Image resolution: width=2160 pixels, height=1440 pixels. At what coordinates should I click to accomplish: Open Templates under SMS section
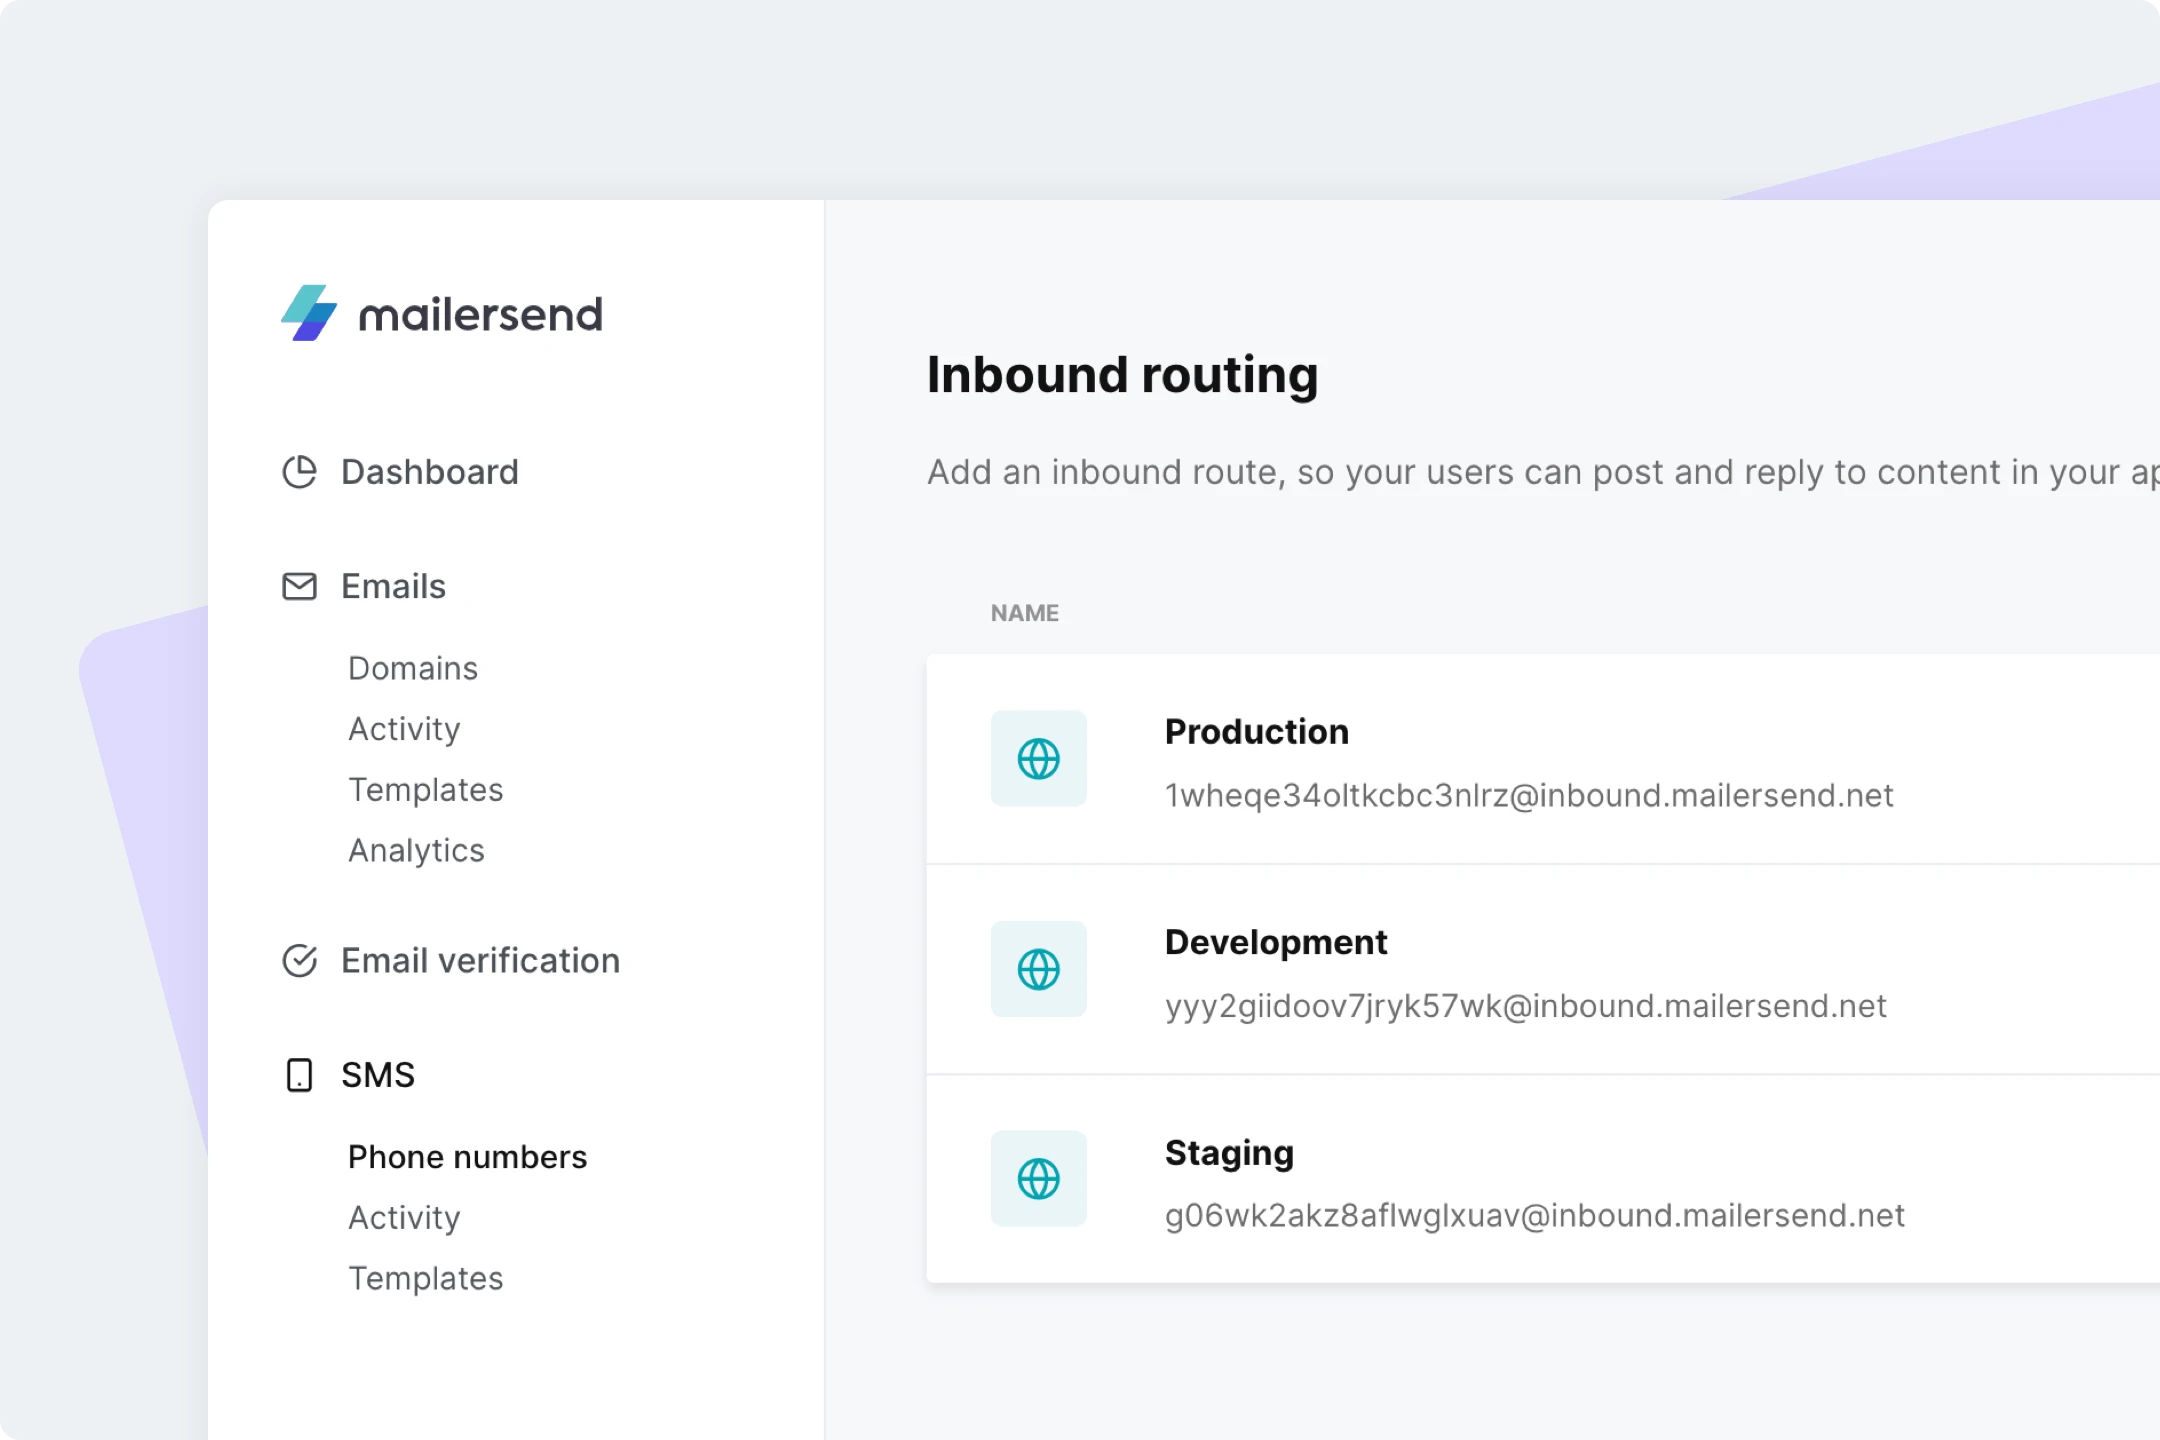click(x=425, y=1278)
